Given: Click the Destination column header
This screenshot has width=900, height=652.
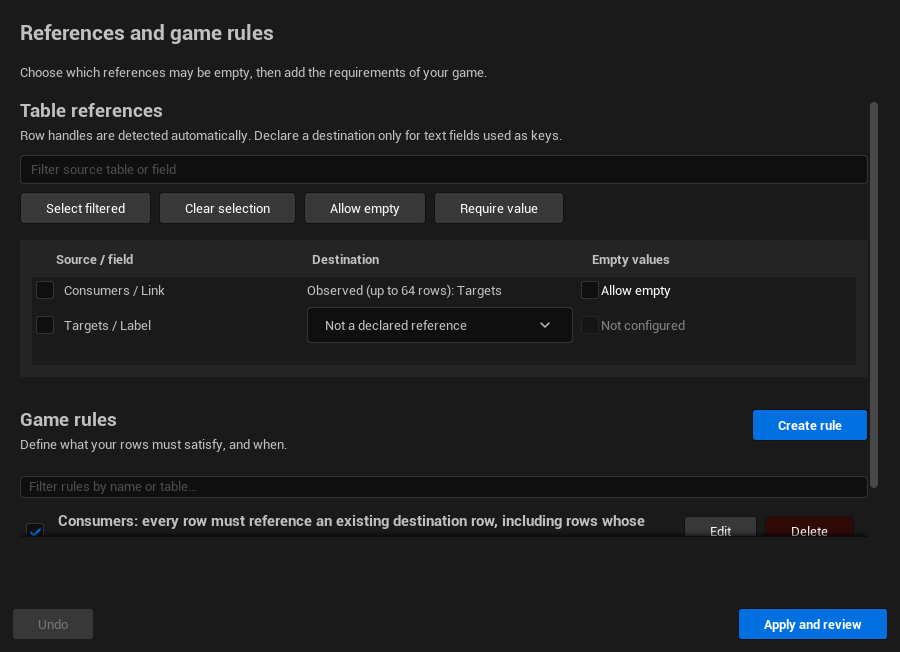Looking at the screenshot, I should [346, 259].
